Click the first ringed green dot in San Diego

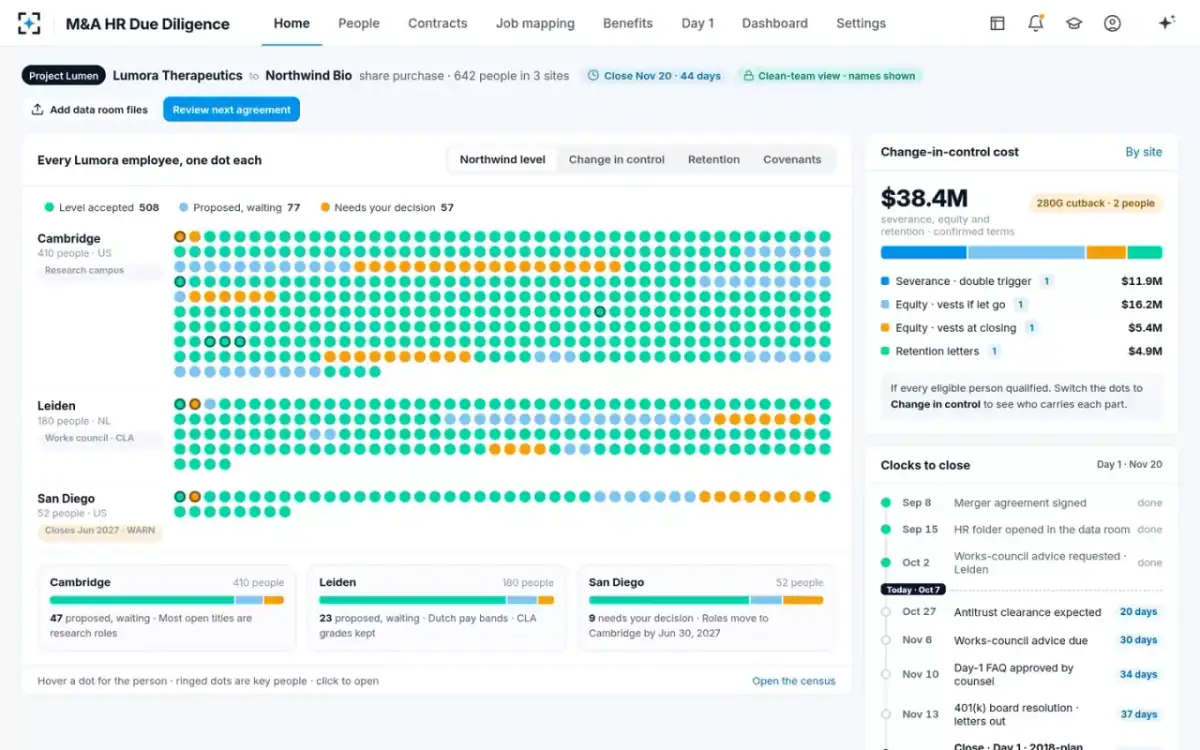(180, 497)
